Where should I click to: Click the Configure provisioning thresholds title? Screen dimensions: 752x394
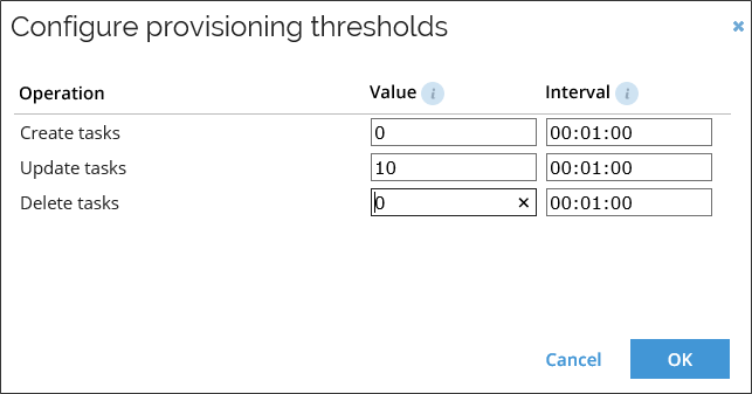point(229,27)
